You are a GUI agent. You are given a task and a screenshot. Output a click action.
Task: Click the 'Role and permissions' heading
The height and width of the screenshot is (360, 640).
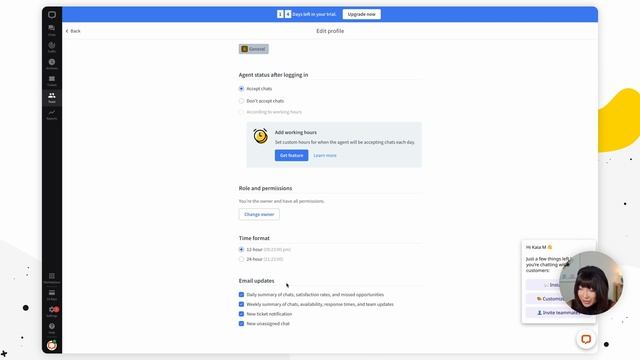pyautogui.click(x=265, y=188)
